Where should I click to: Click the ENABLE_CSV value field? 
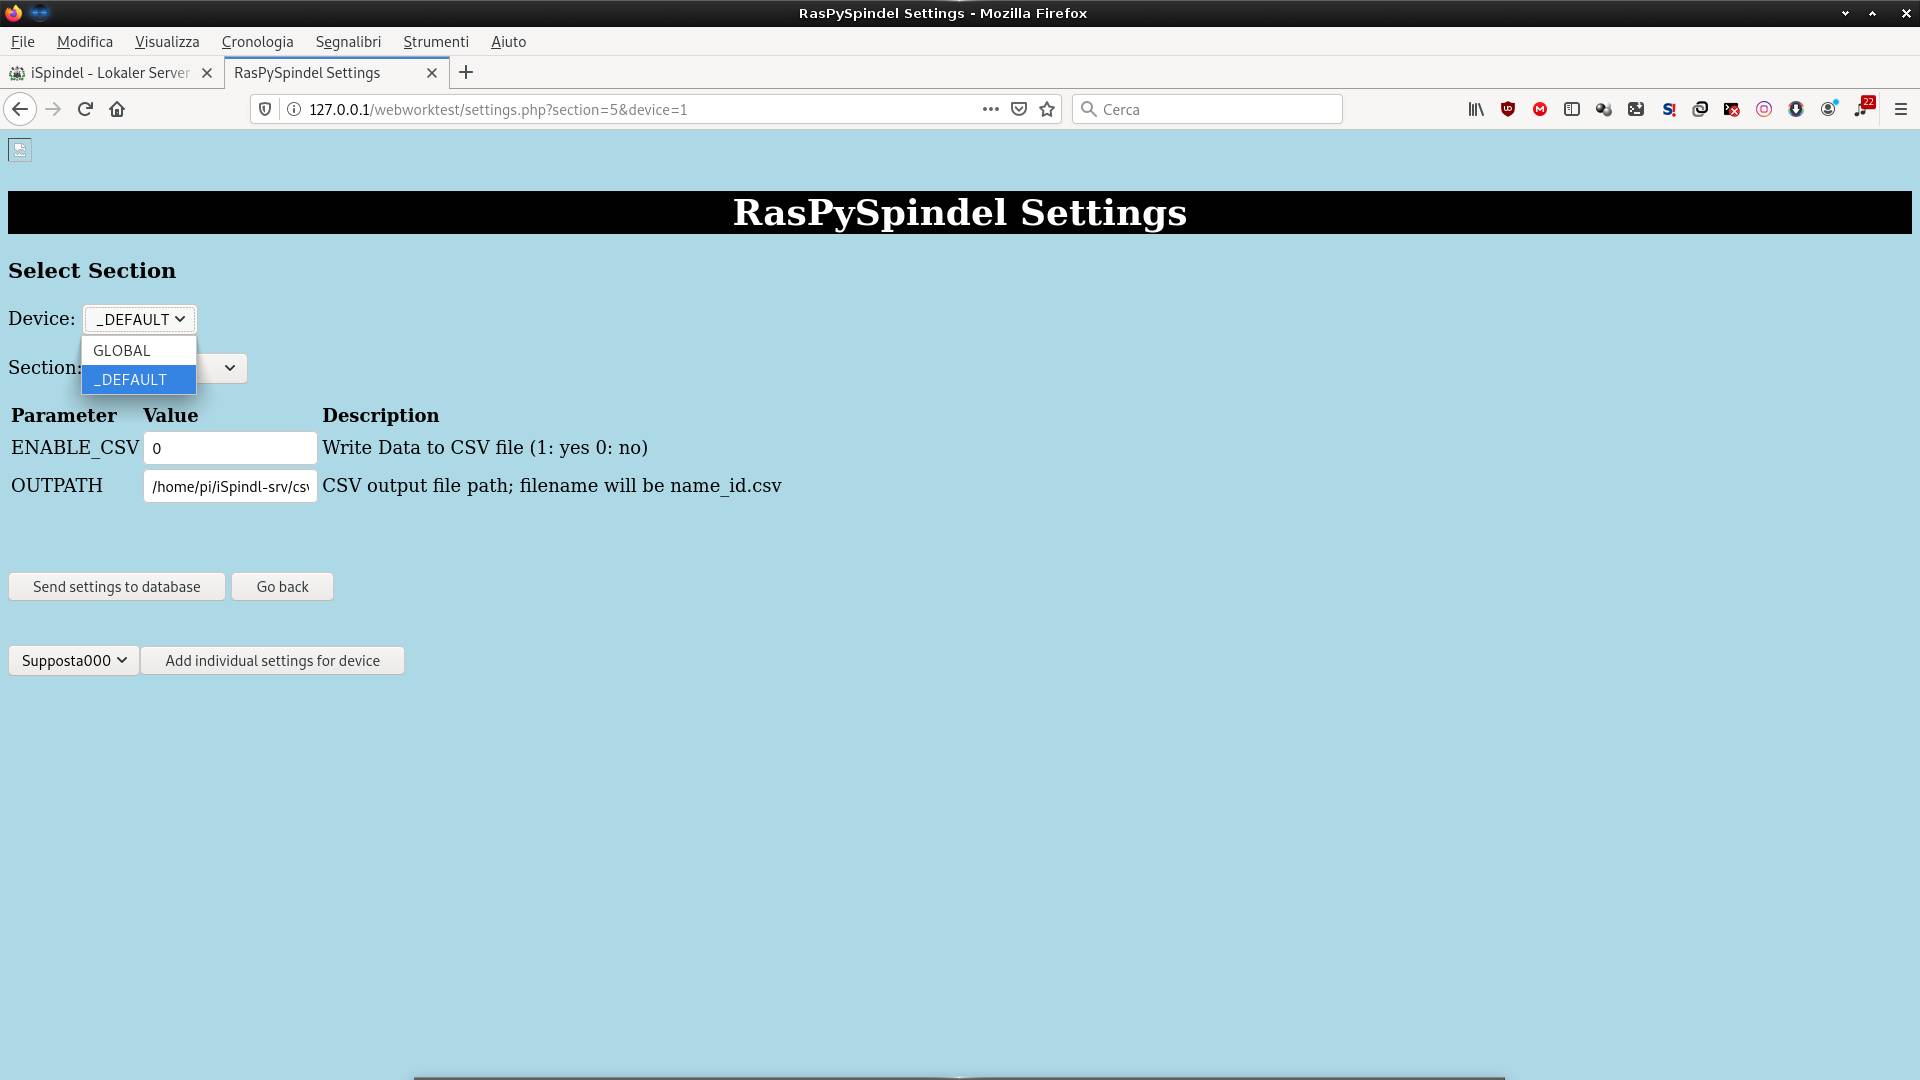pos(230,448)
